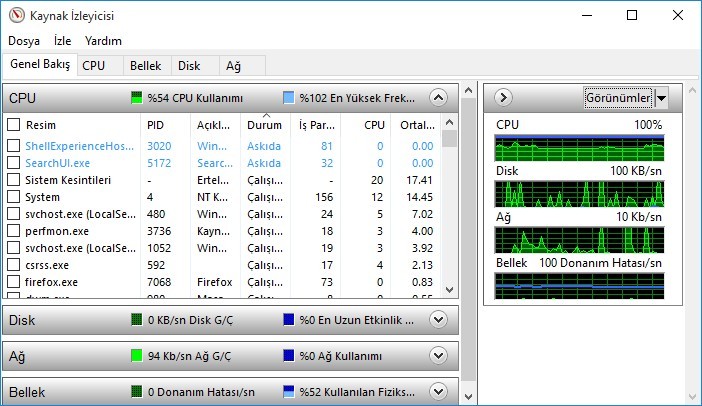Switch to the Ağ tab
Screen dimensions: 702x406
pyautogui.click(x=242, y=66)
